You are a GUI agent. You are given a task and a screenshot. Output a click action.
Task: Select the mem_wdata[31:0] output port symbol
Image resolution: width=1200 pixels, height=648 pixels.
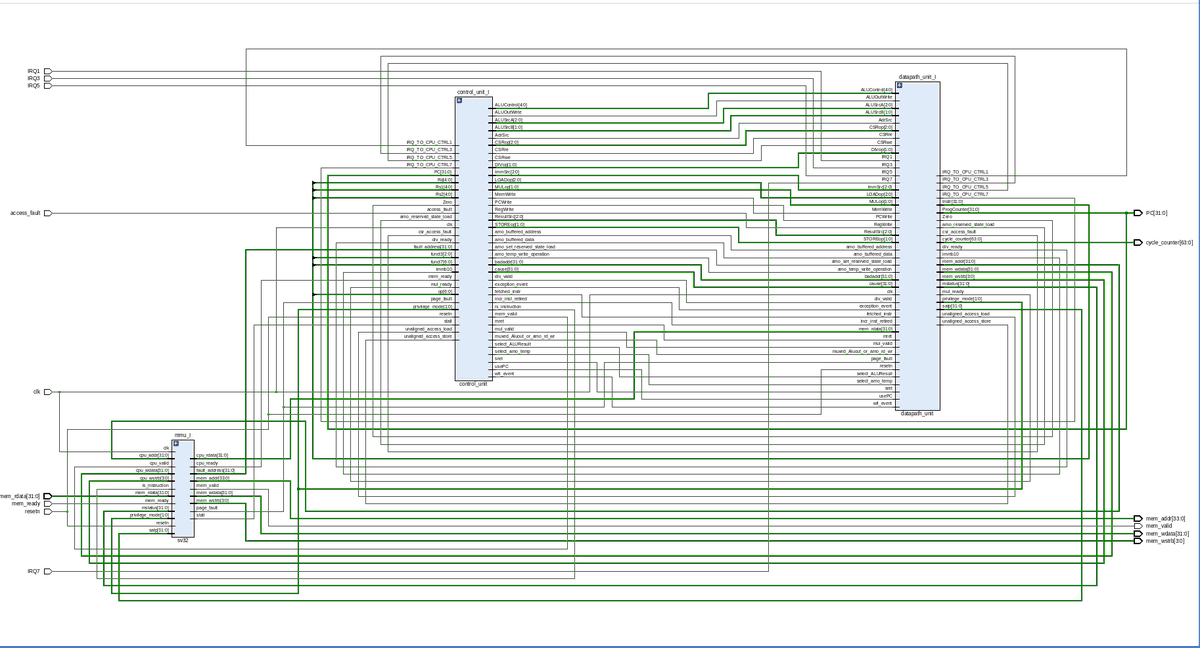coord(1138,533)
